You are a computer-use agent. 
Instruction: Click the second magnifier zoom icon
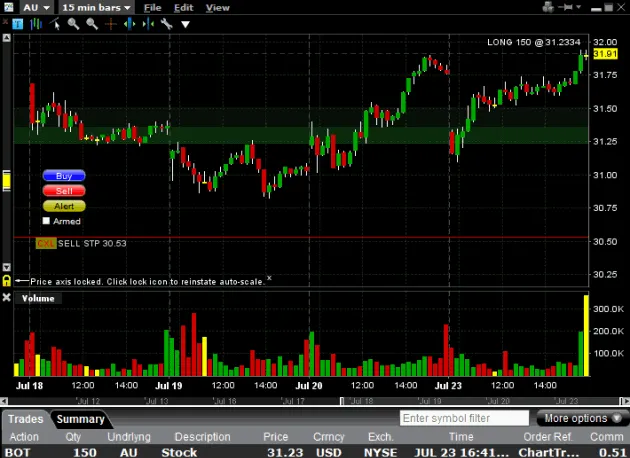tap(91, 23)
